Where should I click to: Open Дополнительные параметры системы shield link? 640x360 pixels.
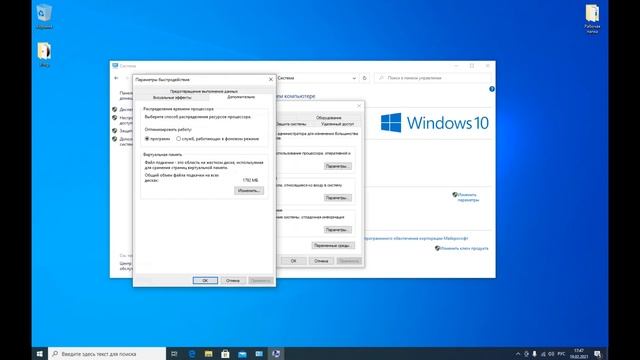pyautogui.click(x=122, y=141)
